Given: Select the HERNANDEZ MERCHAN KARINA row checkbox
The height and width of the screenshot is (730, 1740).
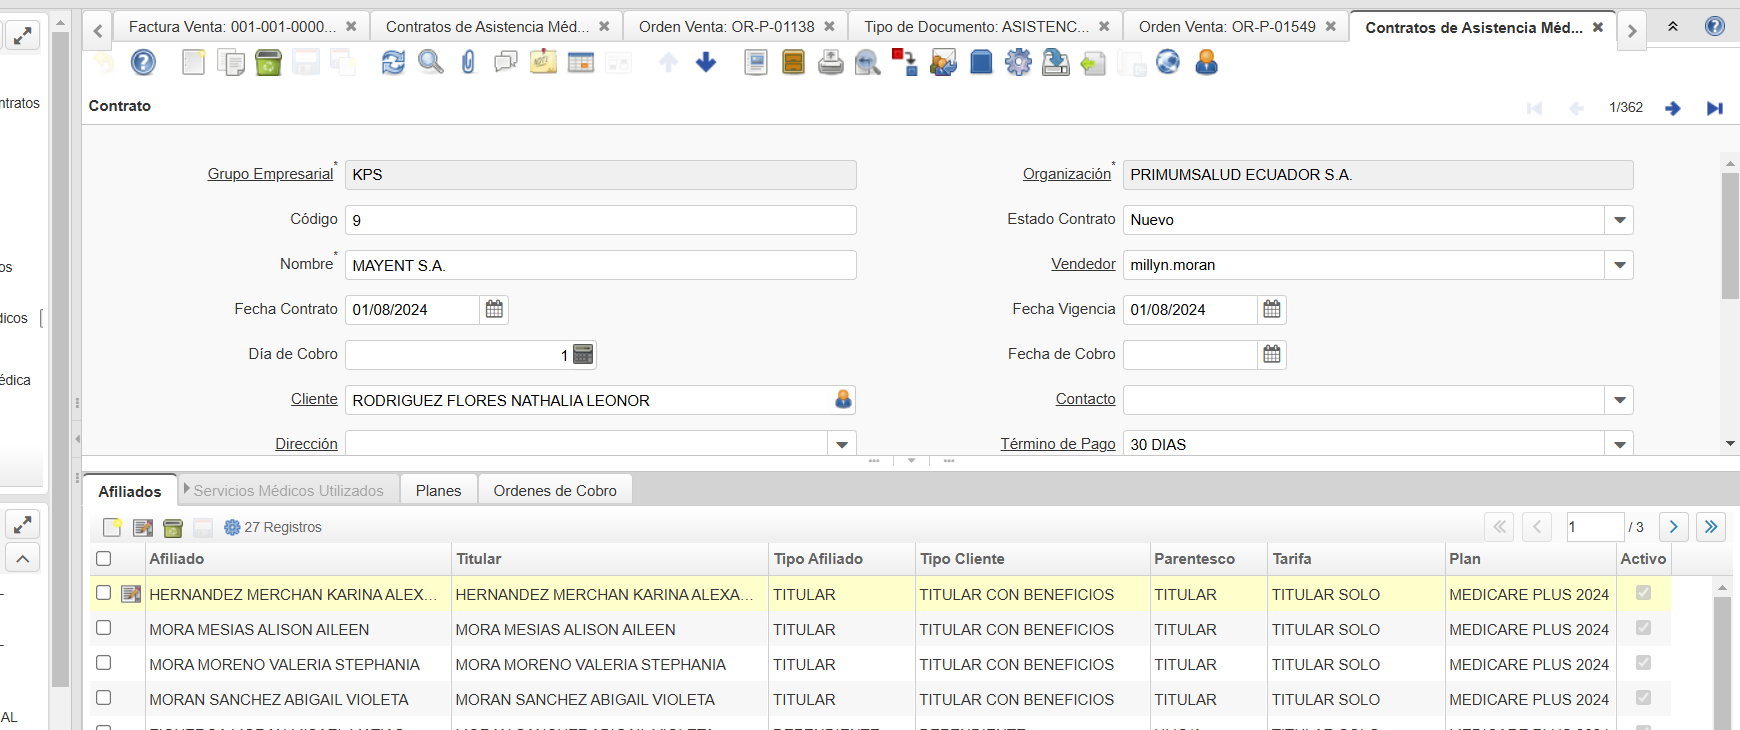Looking at the screenshot, I should tap(104, 593).
